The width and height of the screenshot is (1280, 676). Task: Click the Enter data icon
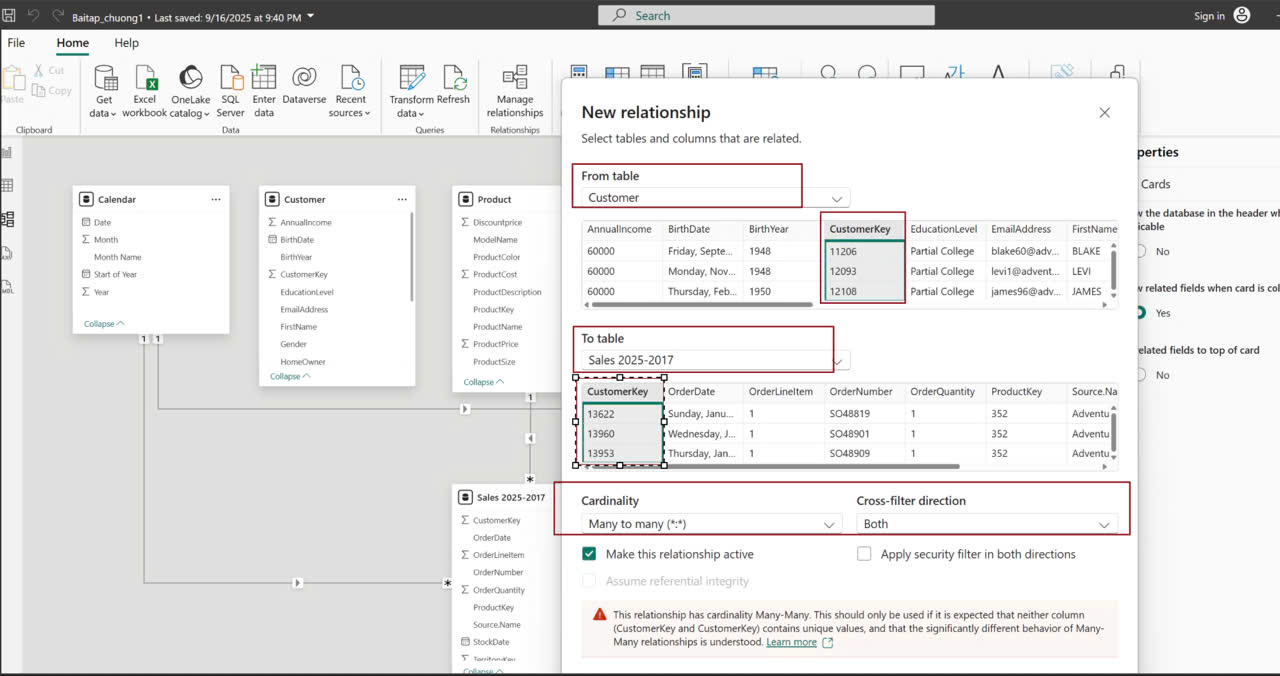[264, 79]
